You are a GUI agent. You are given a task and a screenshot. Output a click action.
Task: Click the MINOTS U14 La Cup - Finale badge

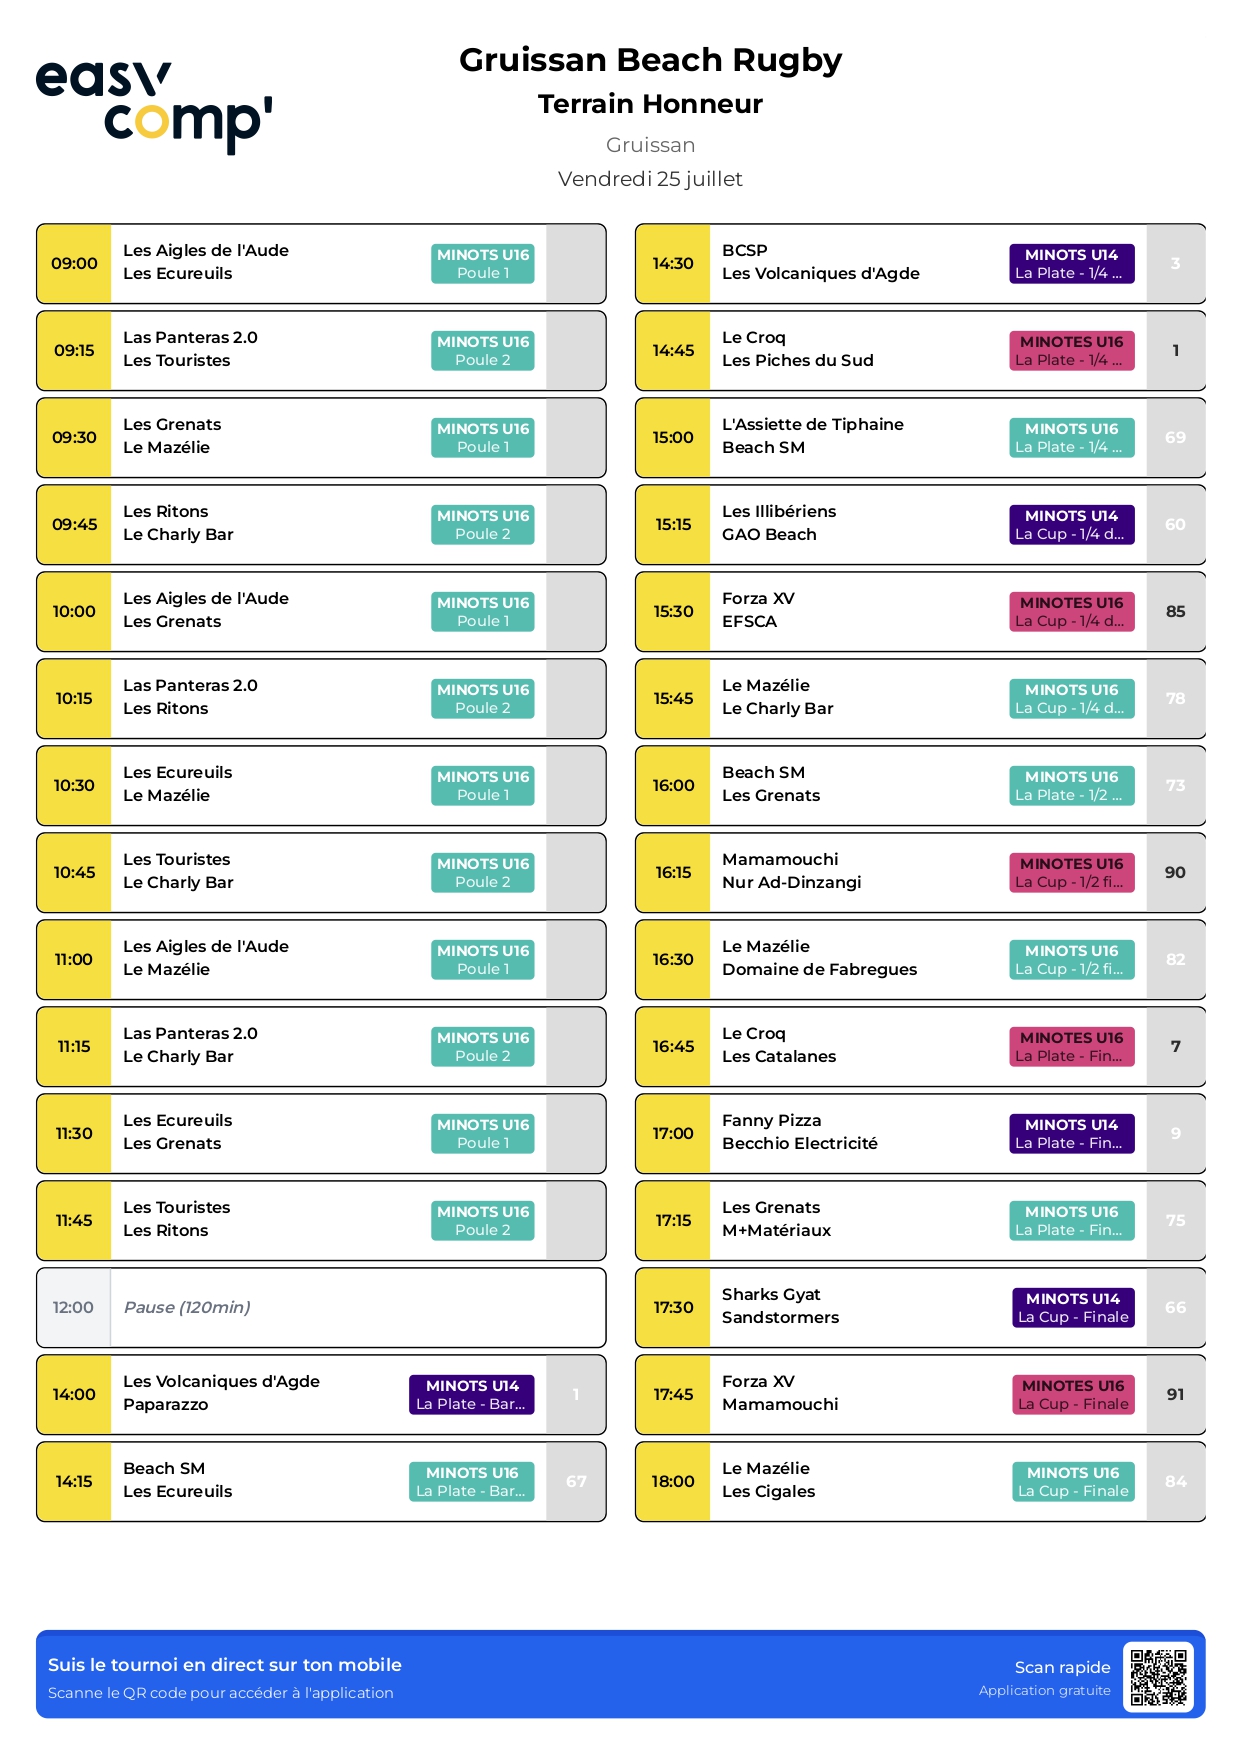tap(1072, 1308)
